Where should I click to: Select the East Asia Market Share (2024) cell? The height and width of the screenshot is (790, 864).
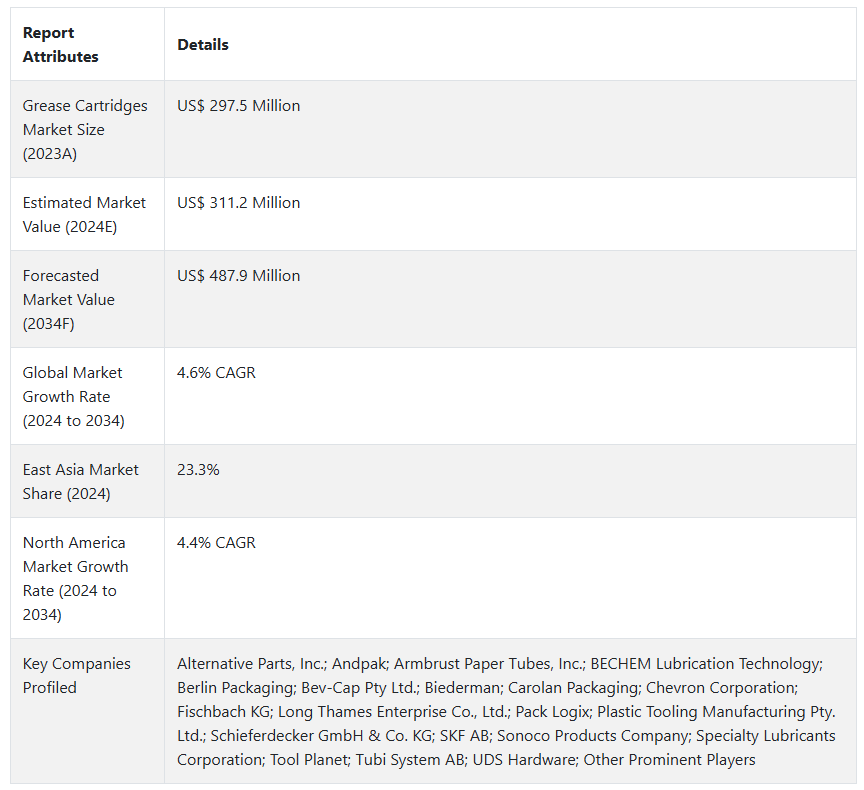[81, 482]
